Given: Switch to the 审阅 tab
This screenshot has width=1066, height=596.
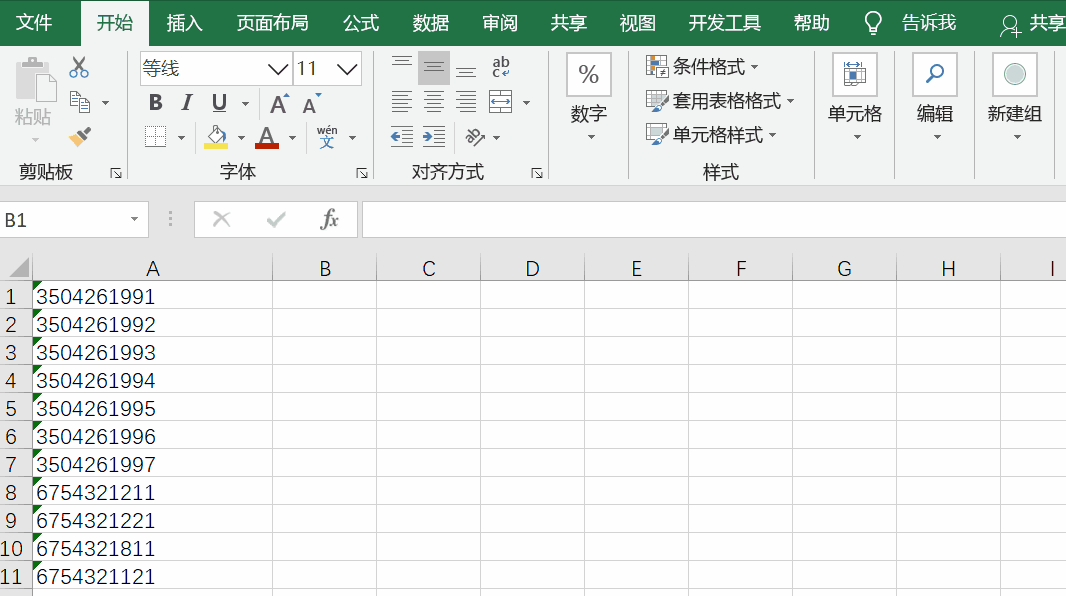Looking at the screenshot, I should pos(500,23).
